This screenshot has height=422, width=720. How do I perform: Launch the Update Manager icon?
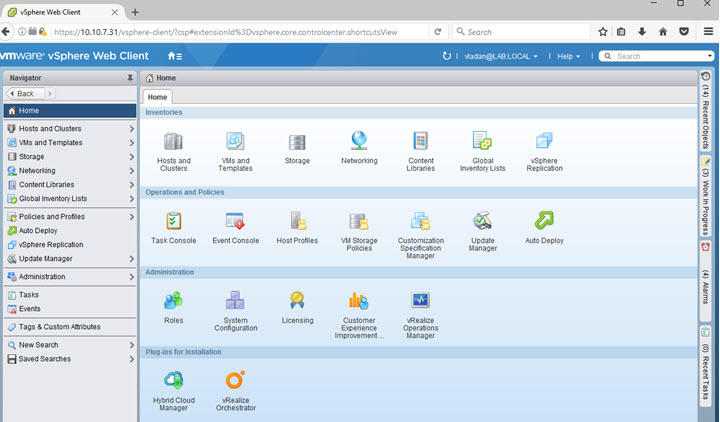pyautogui.click(x=482, y=221)
